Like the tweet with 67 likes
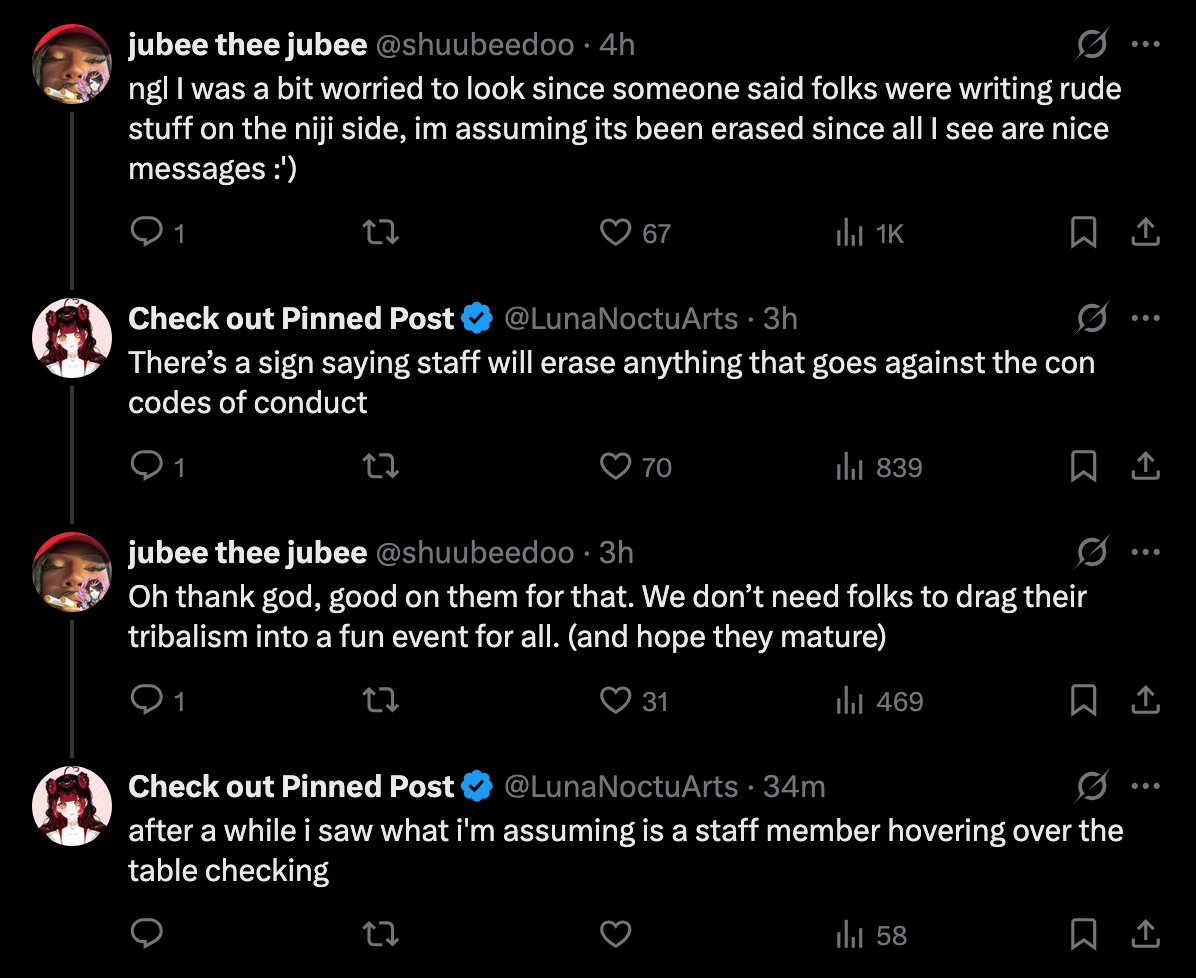The image size is (1196, 978). (616, 233)
